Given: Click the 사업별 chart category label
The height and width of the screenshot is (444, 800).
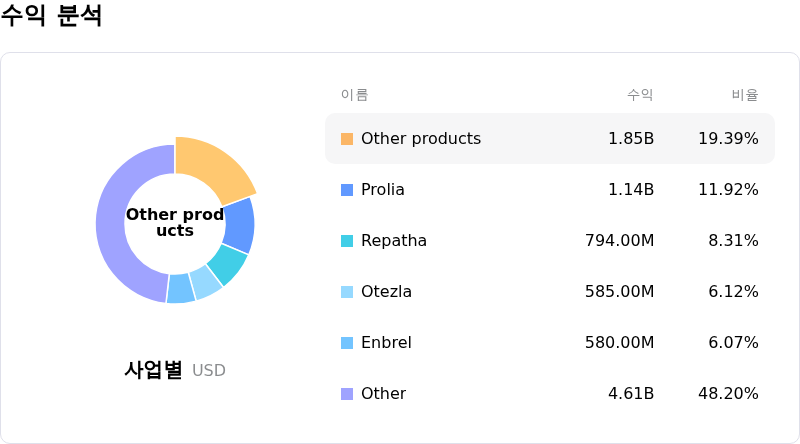Looking at the screenshot, I should [153, 370].
